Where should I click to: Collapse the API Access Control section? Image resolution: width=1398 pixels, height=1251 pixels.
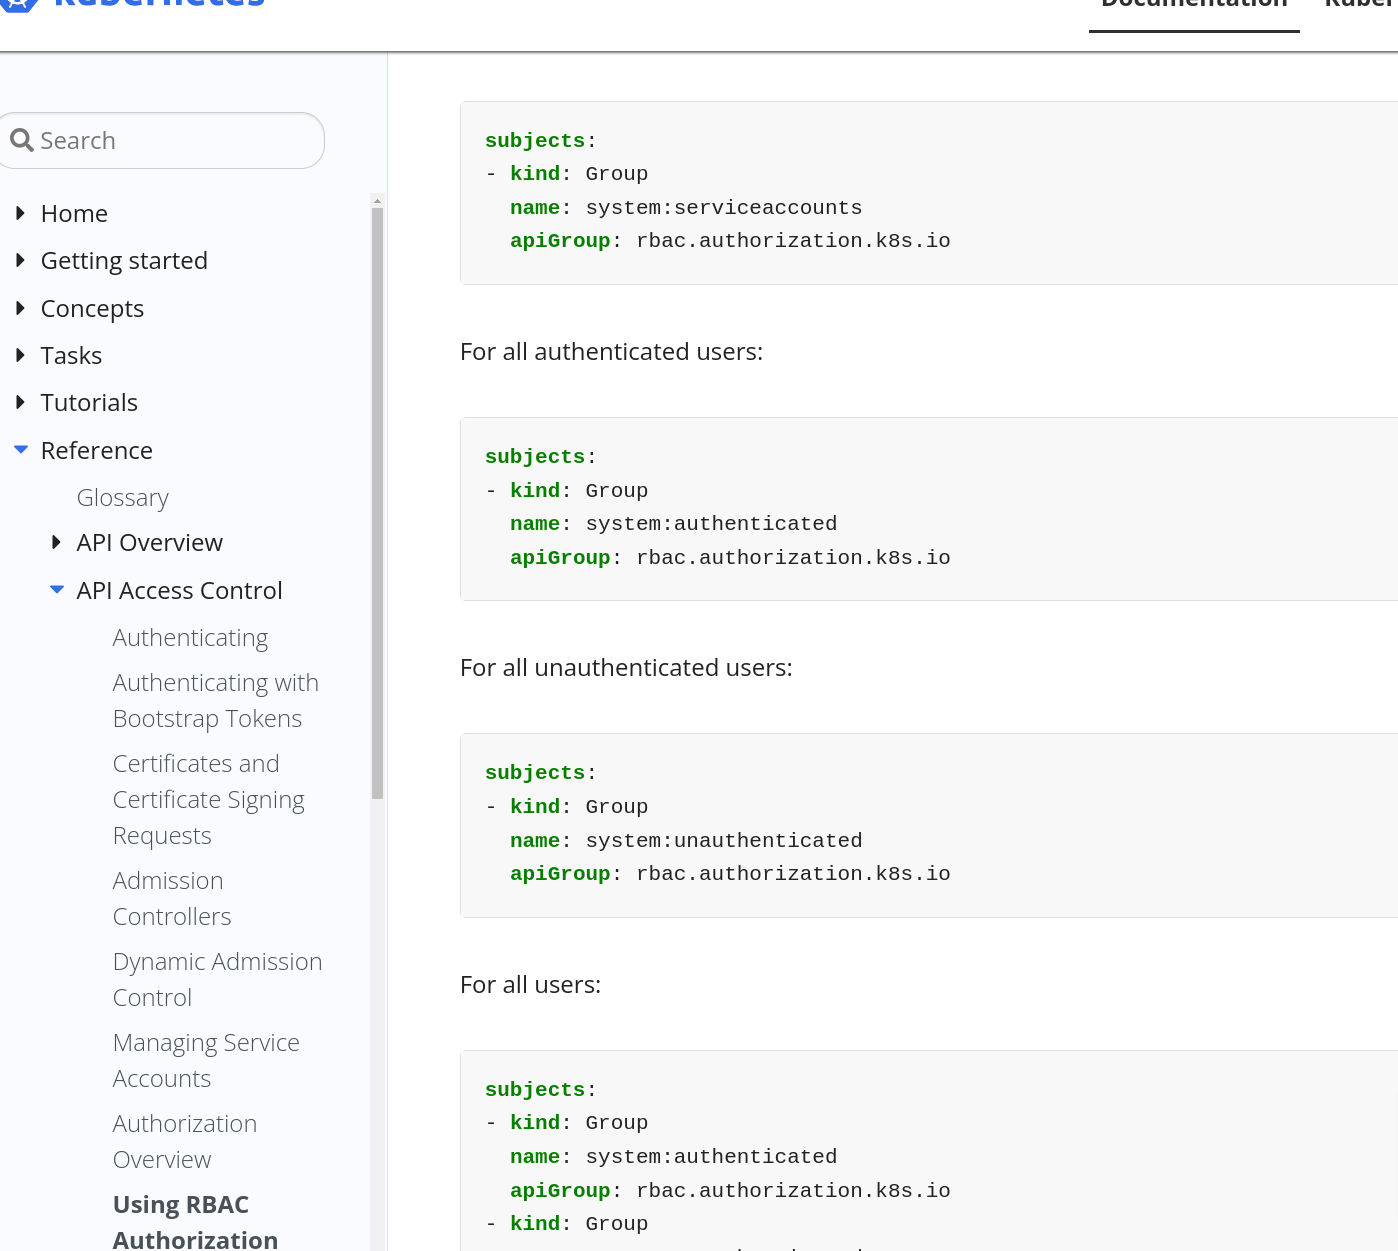57,589
